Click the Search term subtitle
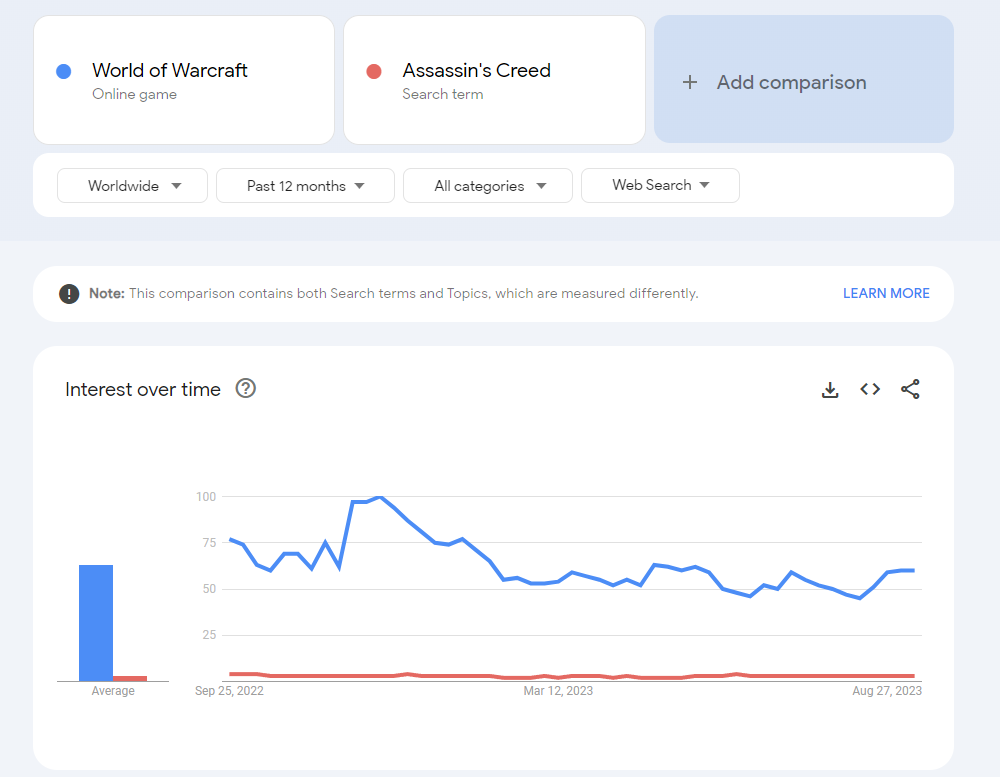1000x777 pixels. 443,94
